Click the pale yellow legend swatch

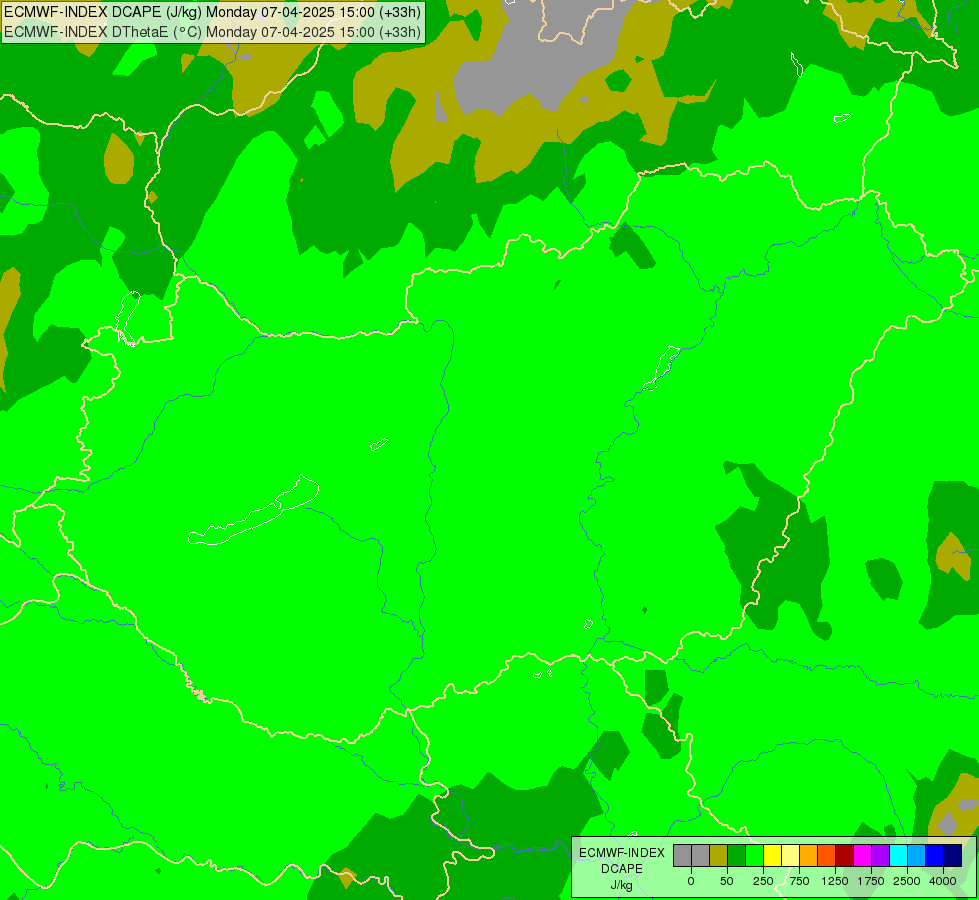(x=790, y=855)
